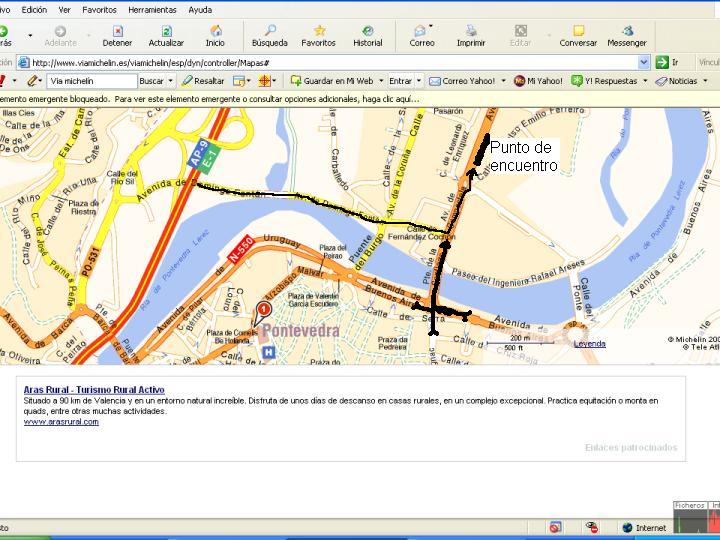The width and height of the screenshot is (720, 540).
Task: Go to Inicio home icon
Action: pyautogui.click(x=215, y=31)
